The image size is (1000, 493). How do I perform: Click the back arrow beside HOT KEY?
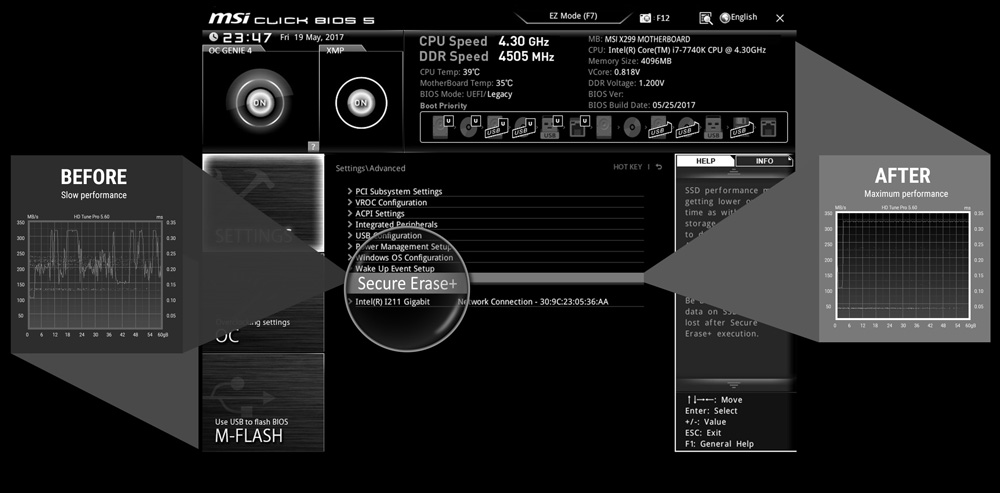coord(659,167)
